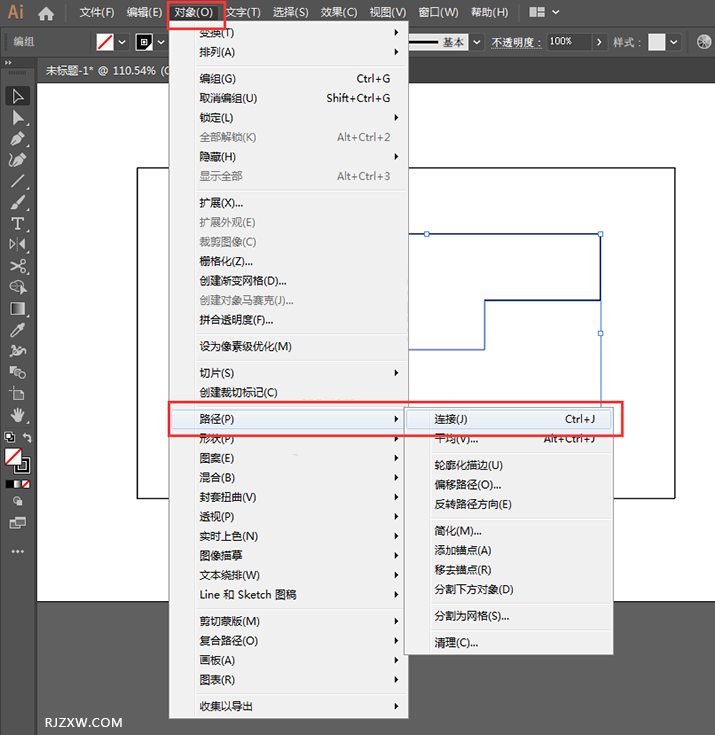The image size is (715, 735).
Task: Choose 轮廓化描边(U) menu item
Action: (x=509, y=465)
